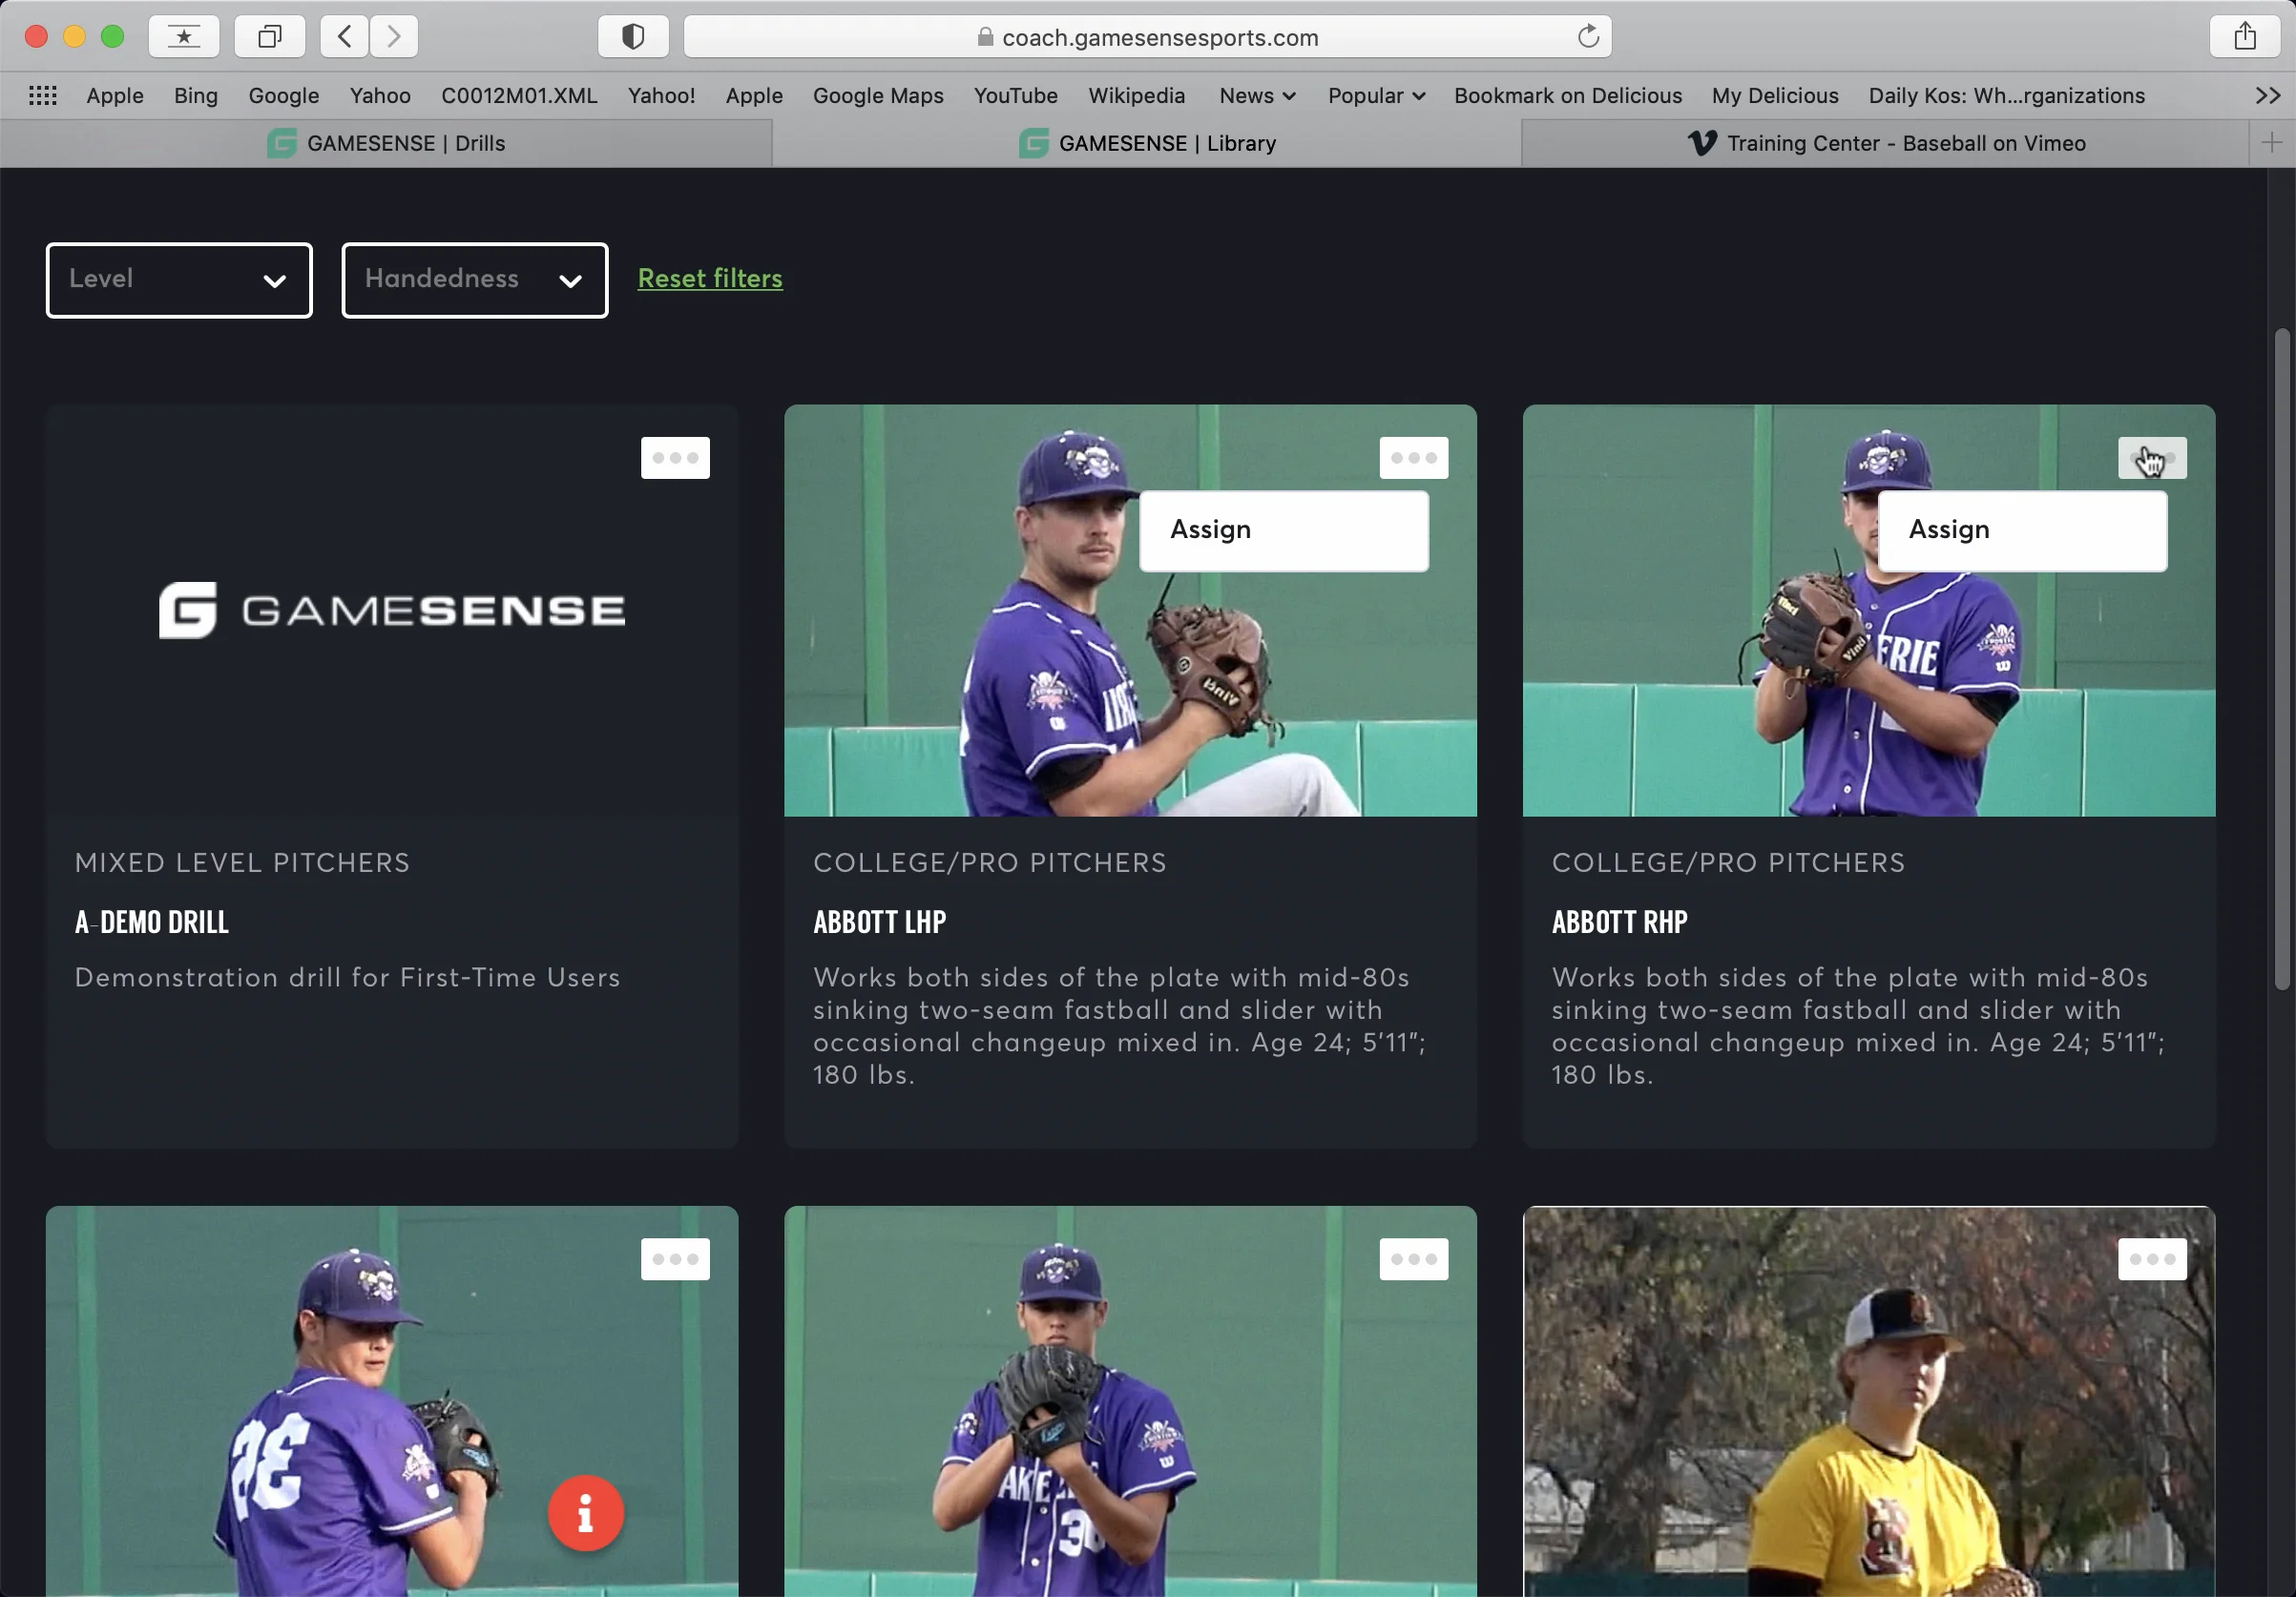This screenshot has height=1597, width=2296.
Task: Open three-dot menu on Abbott LHP card
Action: (1413, 458)
